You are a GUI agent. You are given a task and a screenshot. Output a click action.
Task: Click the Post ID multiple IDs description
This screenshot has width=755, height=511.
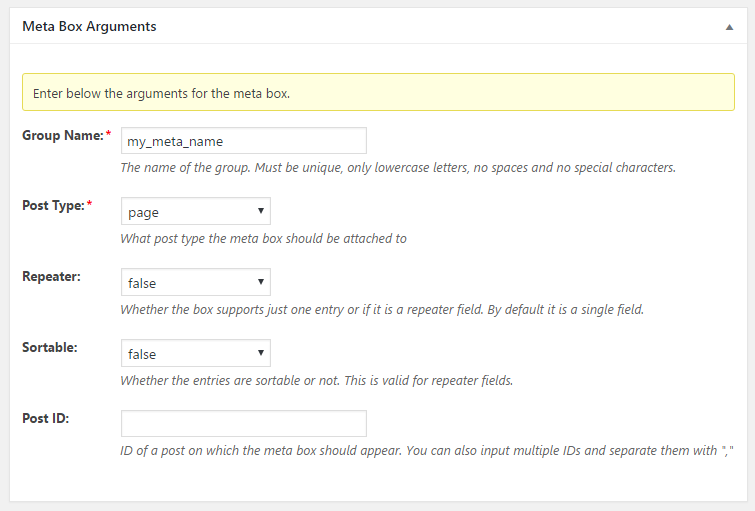tap(427, 451)
